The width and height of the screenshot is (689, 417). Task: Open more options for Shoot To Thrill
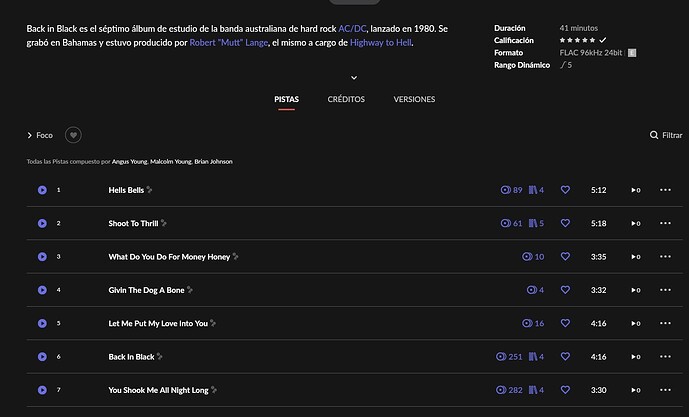pyautogui.click(x=665, y=223)
